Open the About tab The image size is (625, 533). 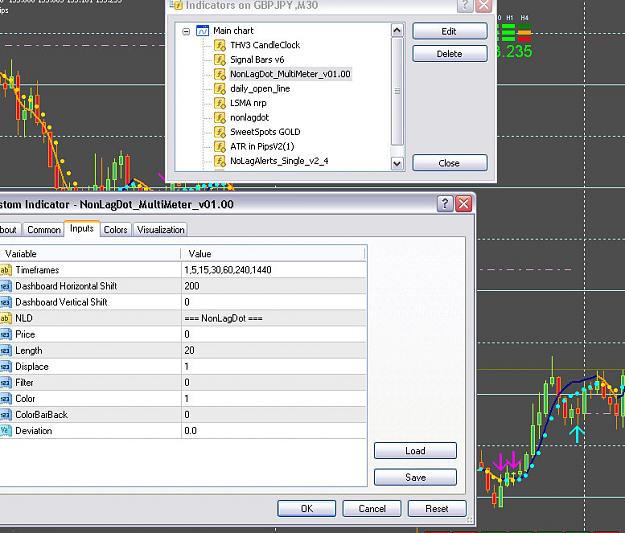click(10, 230)
